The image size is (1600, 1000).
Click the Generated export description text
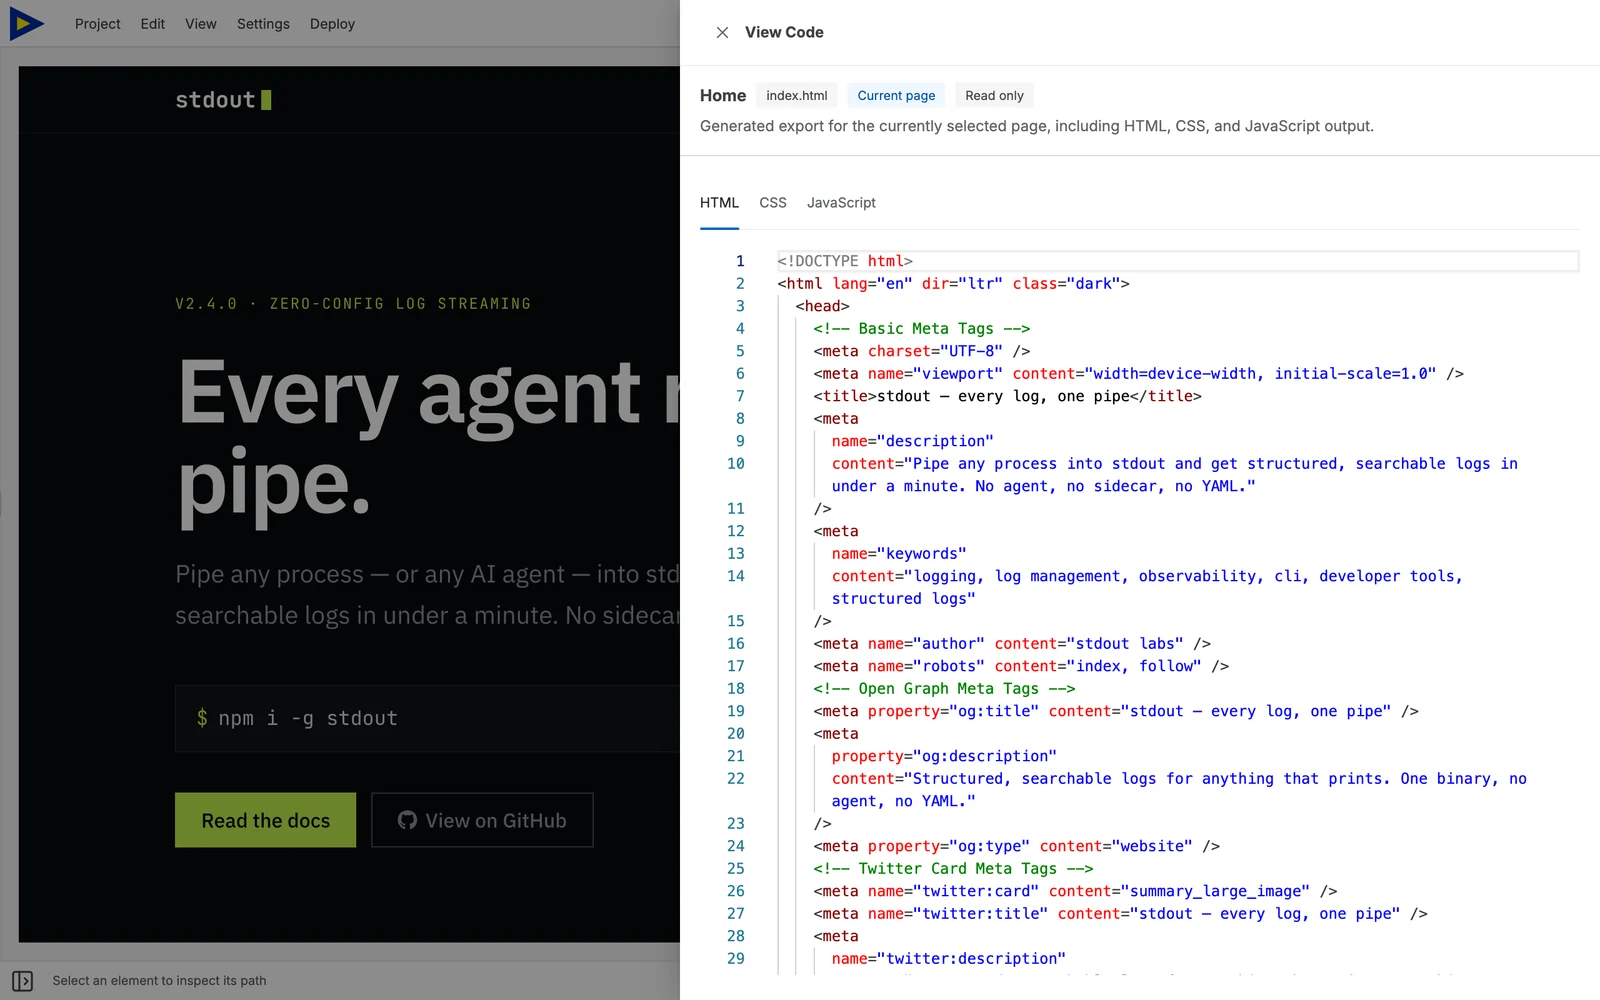pos(1037,126)
